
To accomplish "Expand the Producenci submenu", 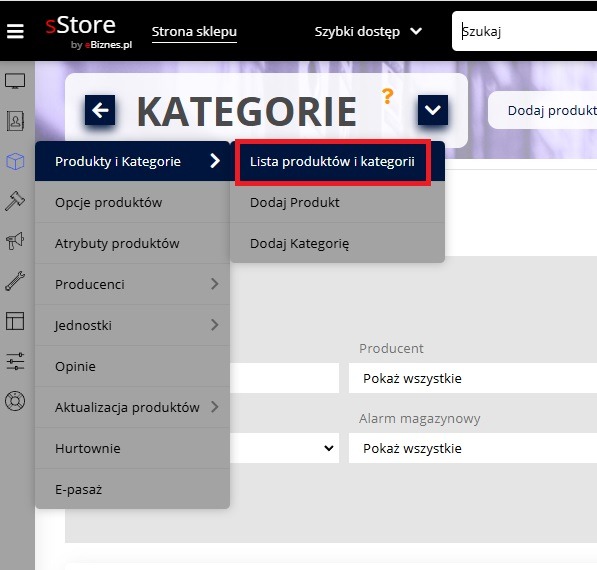I will [132, 284].
